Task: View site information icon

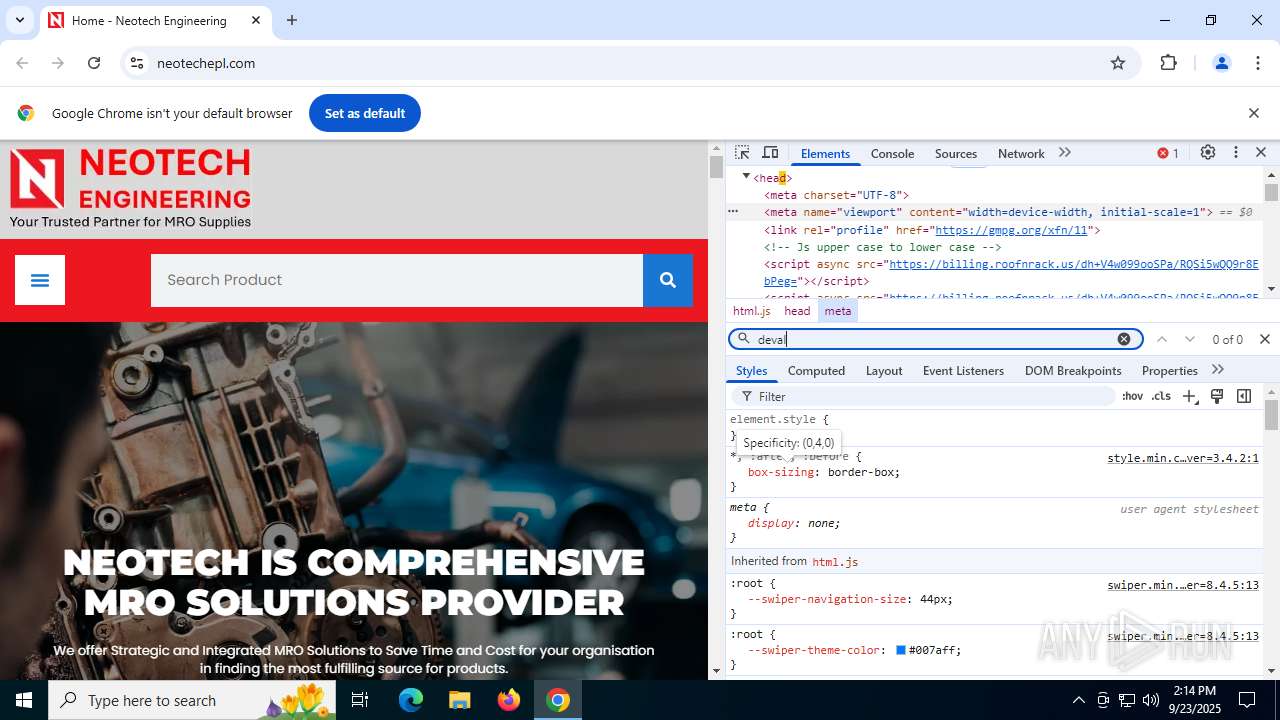Action: 139,63
